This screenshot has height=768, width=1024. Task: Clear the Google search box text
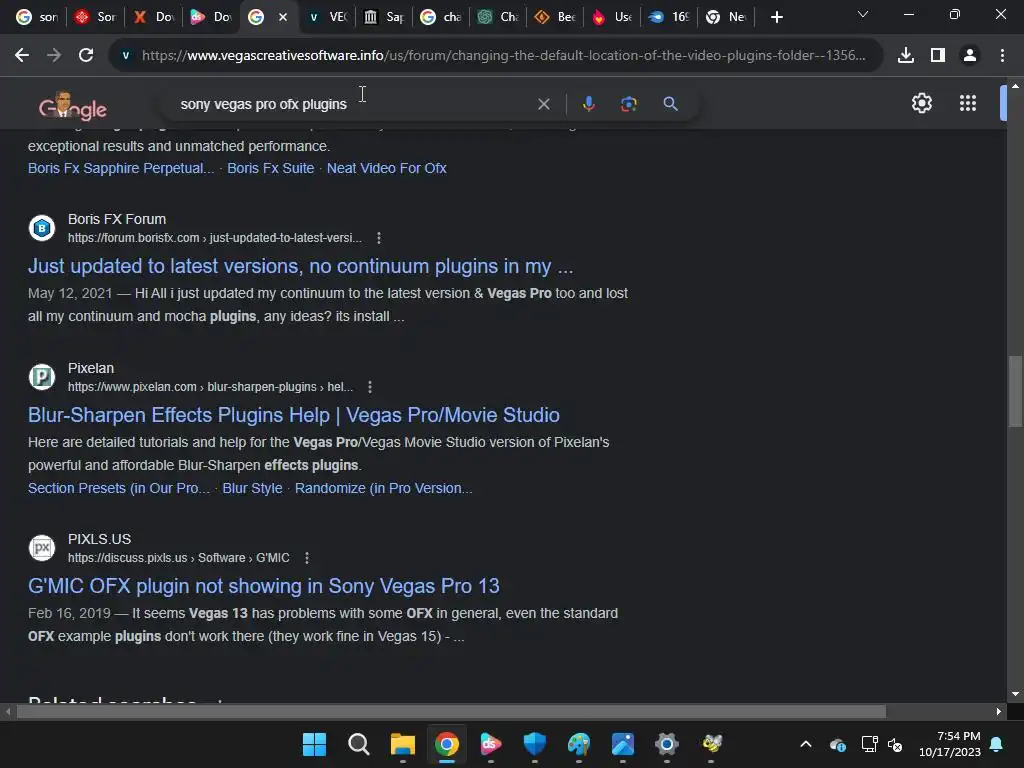coord(543,104)
